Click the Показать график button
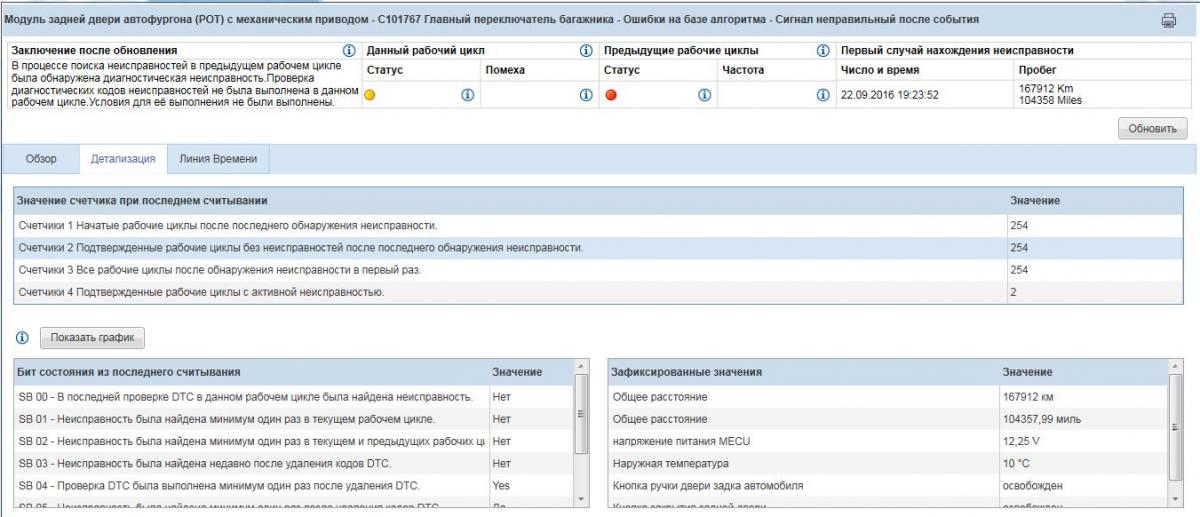 [92, 337]
